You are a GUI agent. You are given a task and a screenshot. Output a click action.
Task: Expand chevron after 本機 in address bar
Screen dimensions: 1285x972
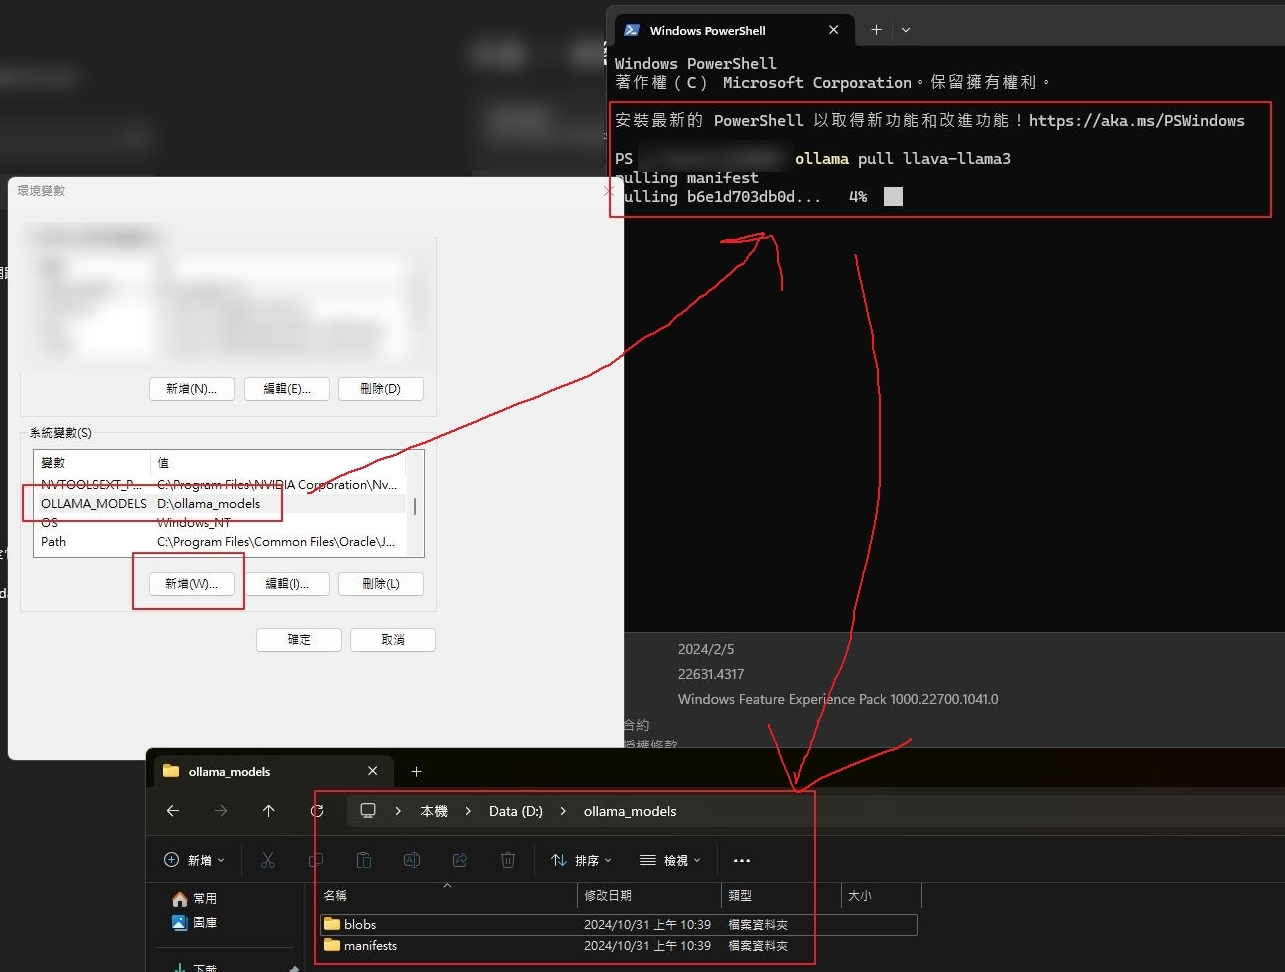468,811
